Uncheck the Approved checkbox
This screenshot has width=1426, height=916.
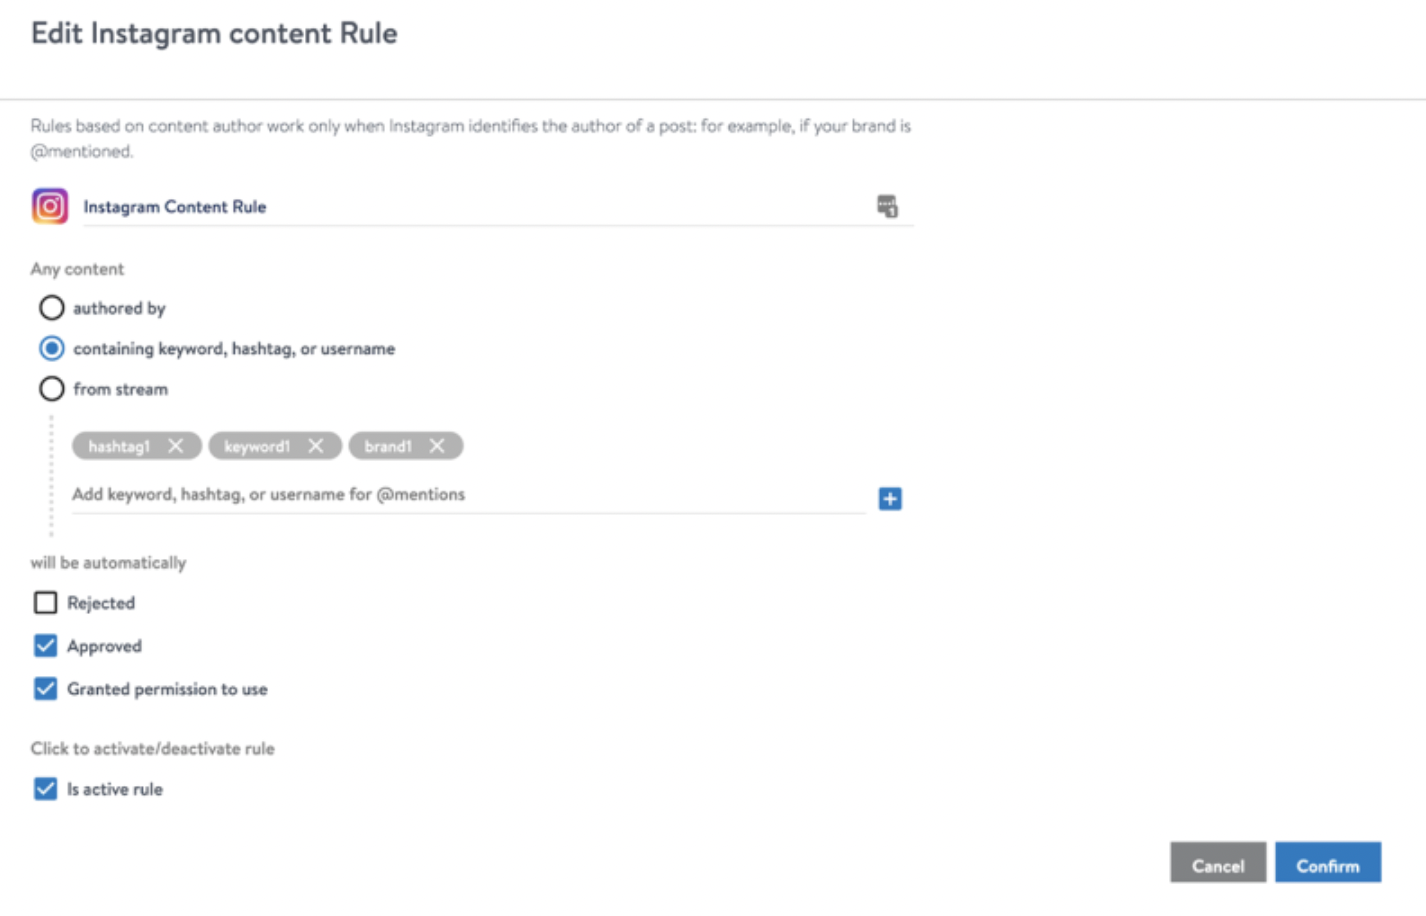pyautogui.click(x=45, y=645)
